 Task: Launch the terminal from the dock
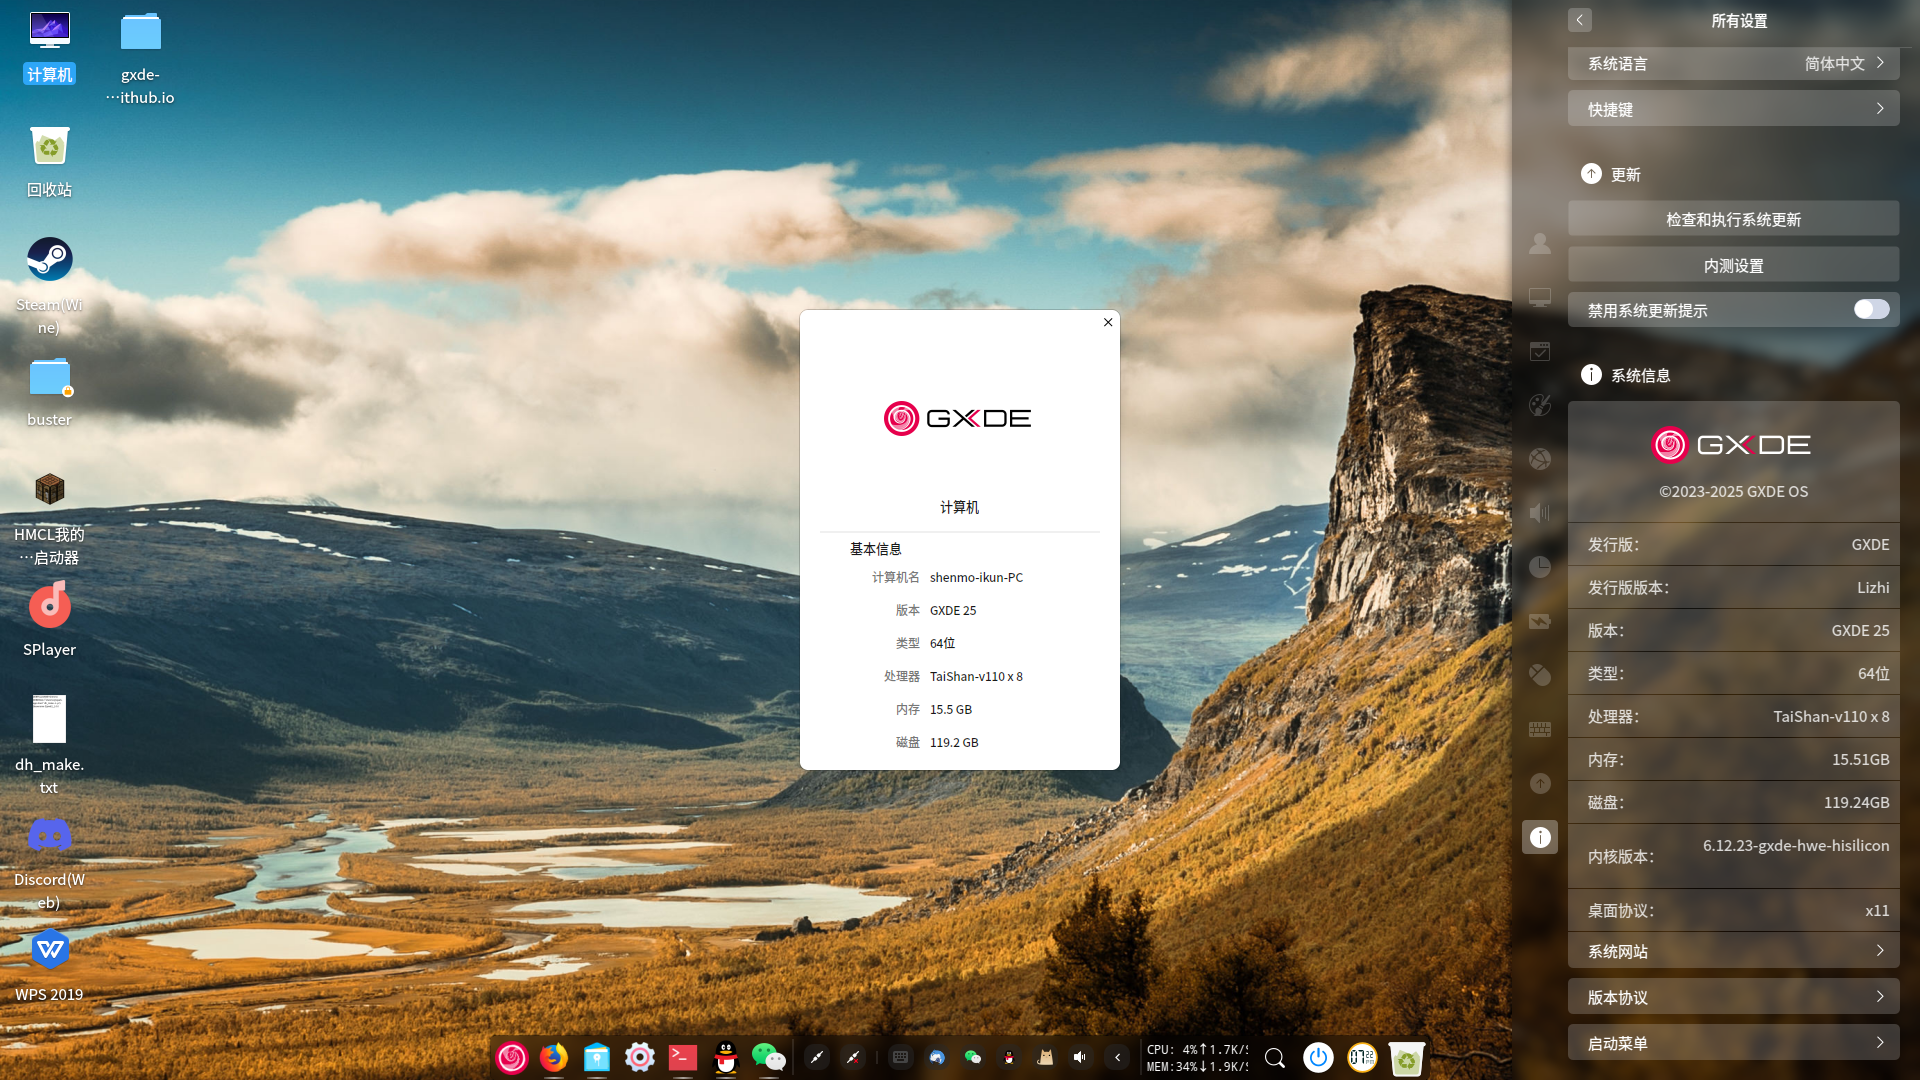[x=683, y=1057]
